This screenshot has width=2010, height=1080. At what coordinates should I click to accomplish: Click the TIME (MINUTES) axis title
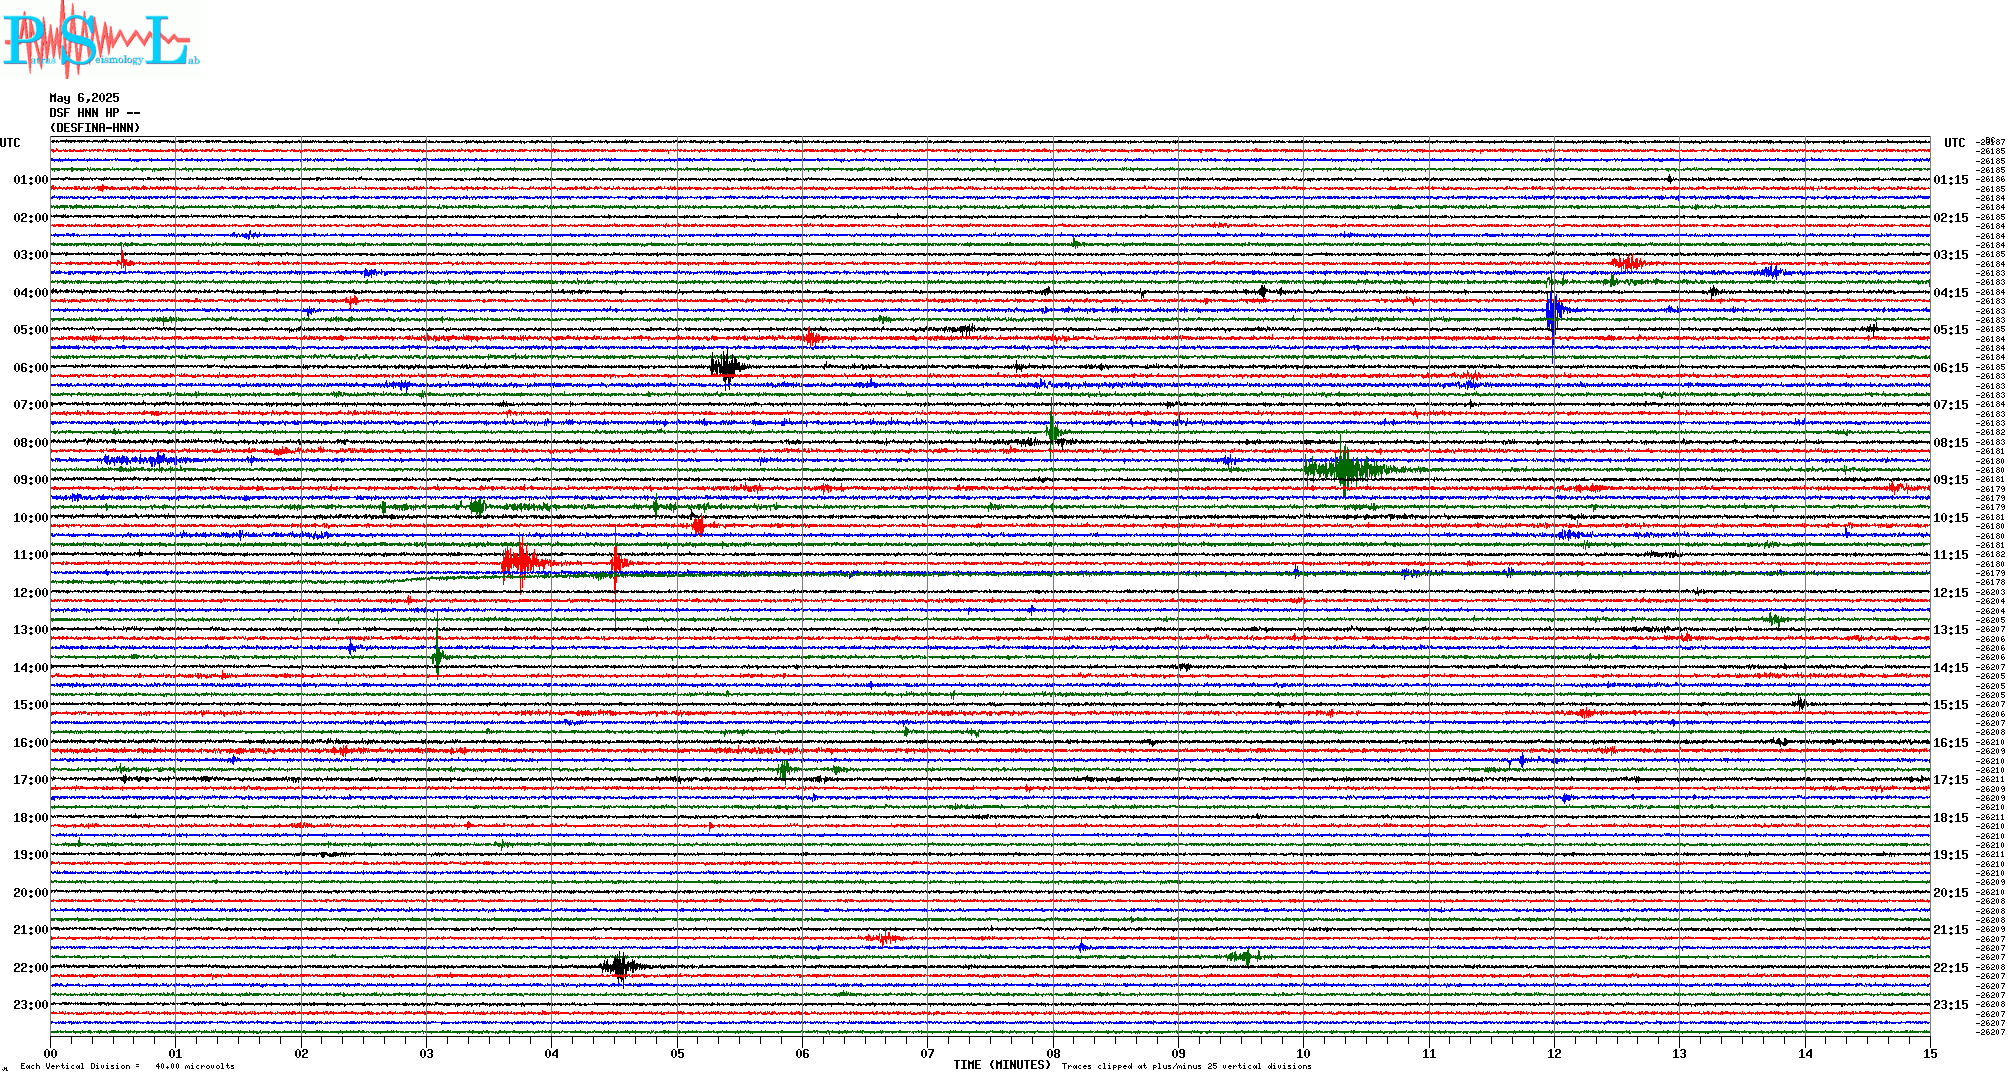[x=1002, y=1065]
